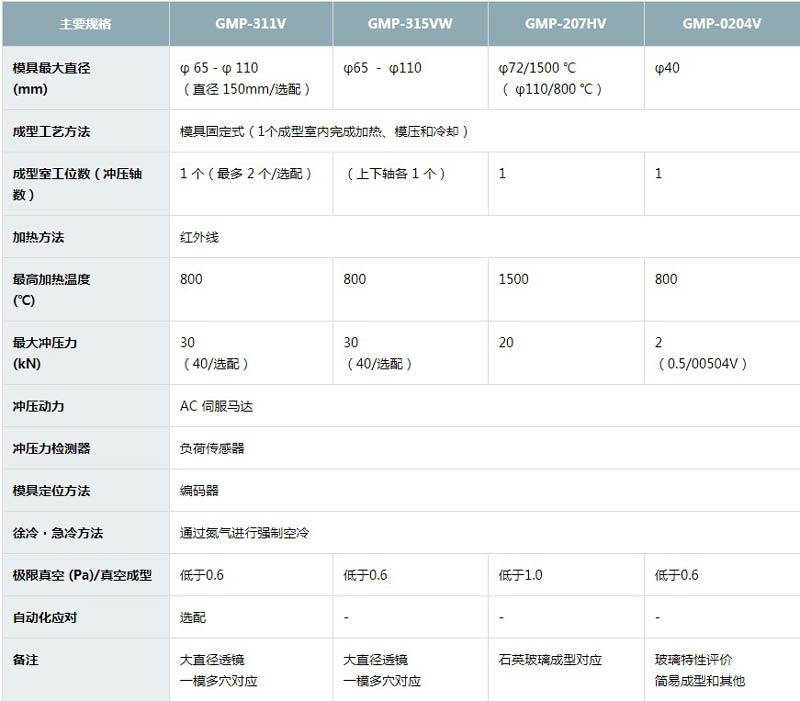Click the 20 press force value
This screenshot has width=800, height=701.
click(x=506, y=342)
